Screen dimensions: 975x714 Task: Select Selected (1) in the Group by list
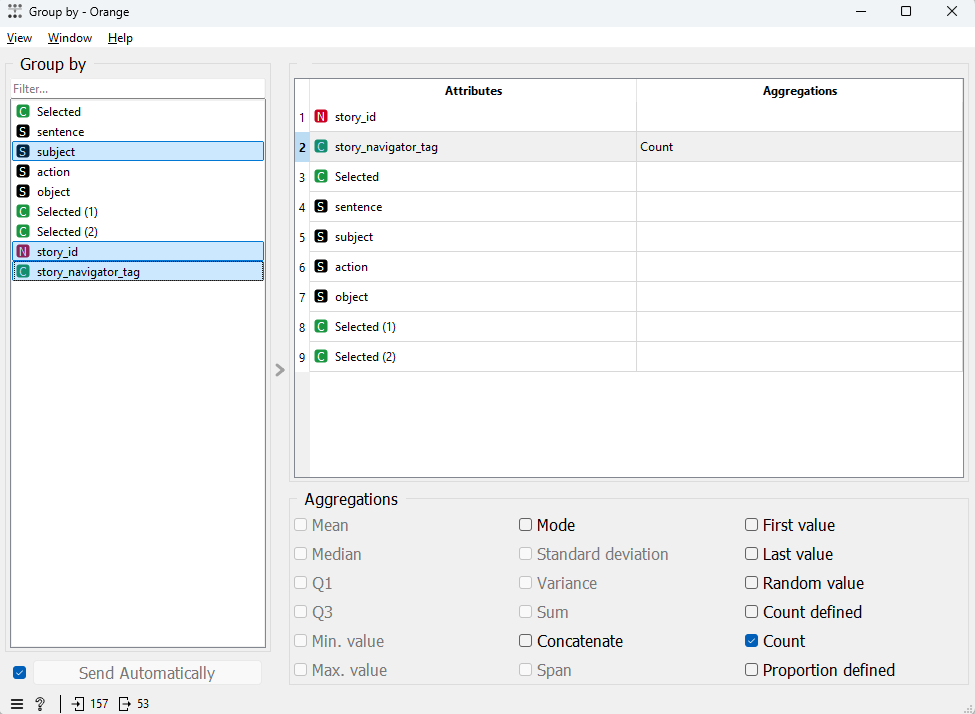[x=138, y=211]
